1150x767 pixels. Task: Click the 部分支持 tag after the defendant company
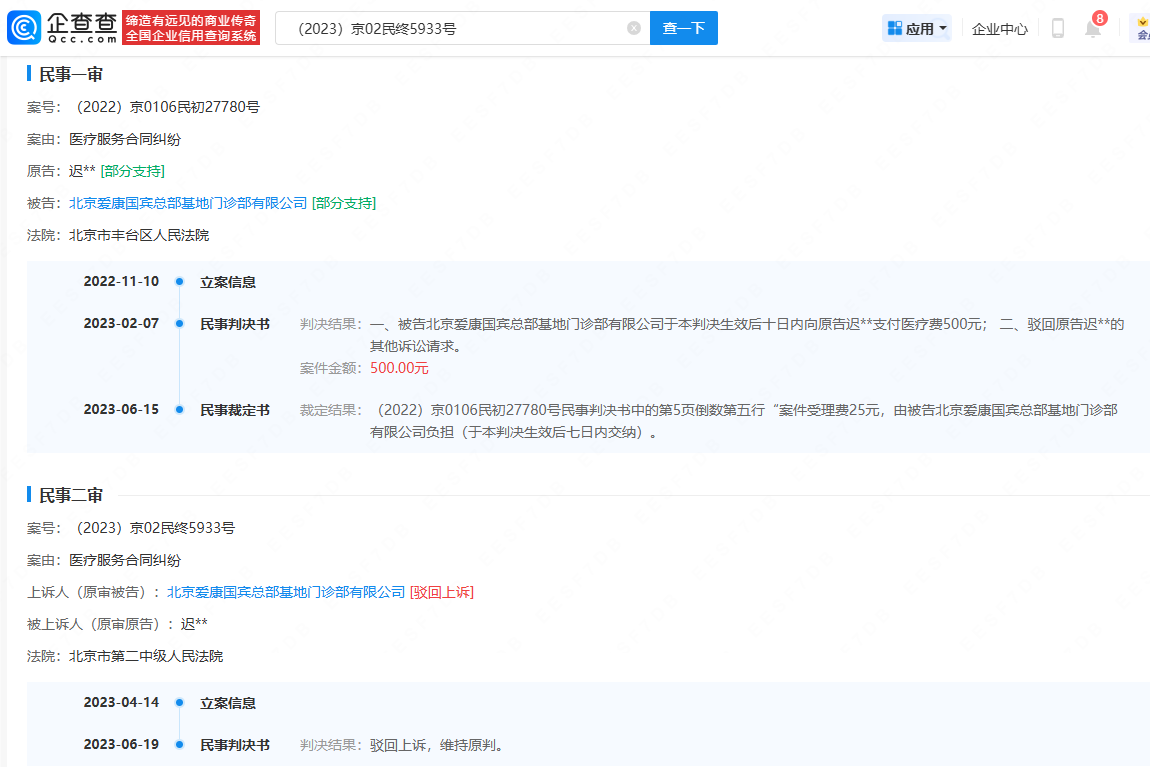(x=344, y=203)
